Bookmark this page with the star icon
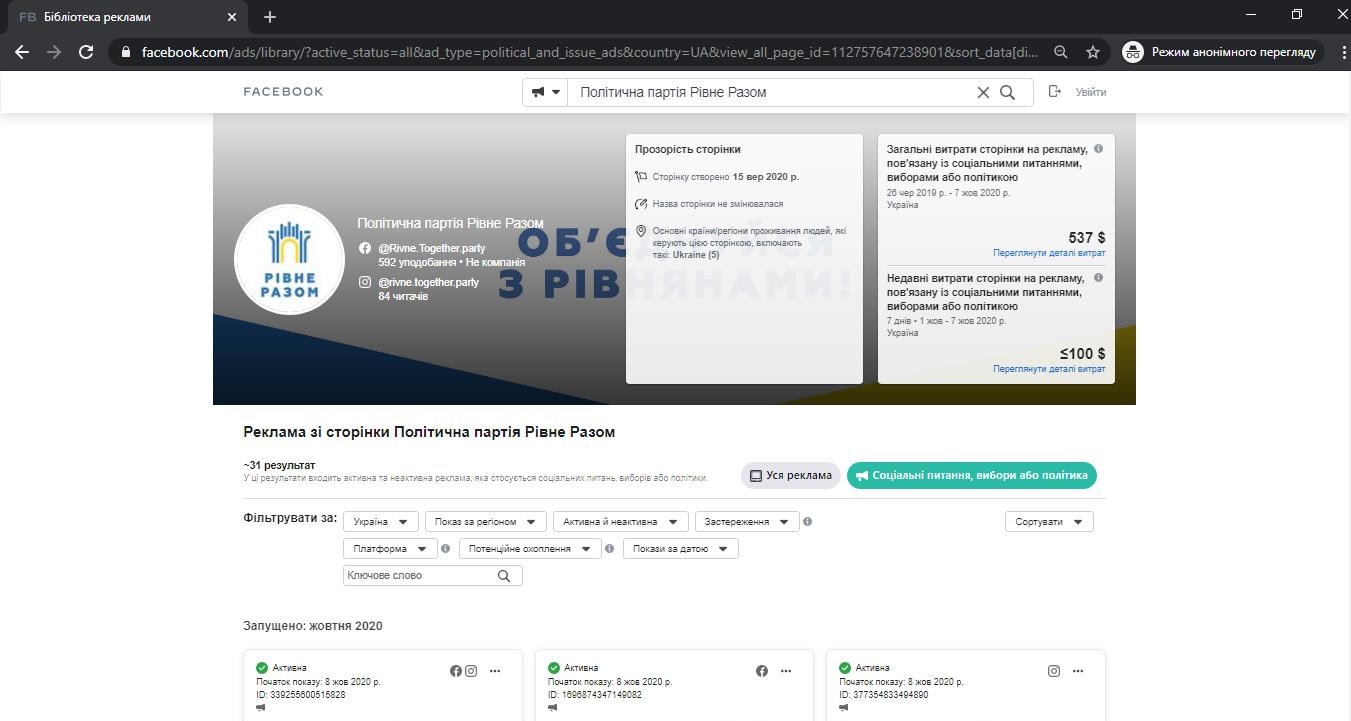Viewport: 1351px width, 721px height. (x=1093, y=52)
